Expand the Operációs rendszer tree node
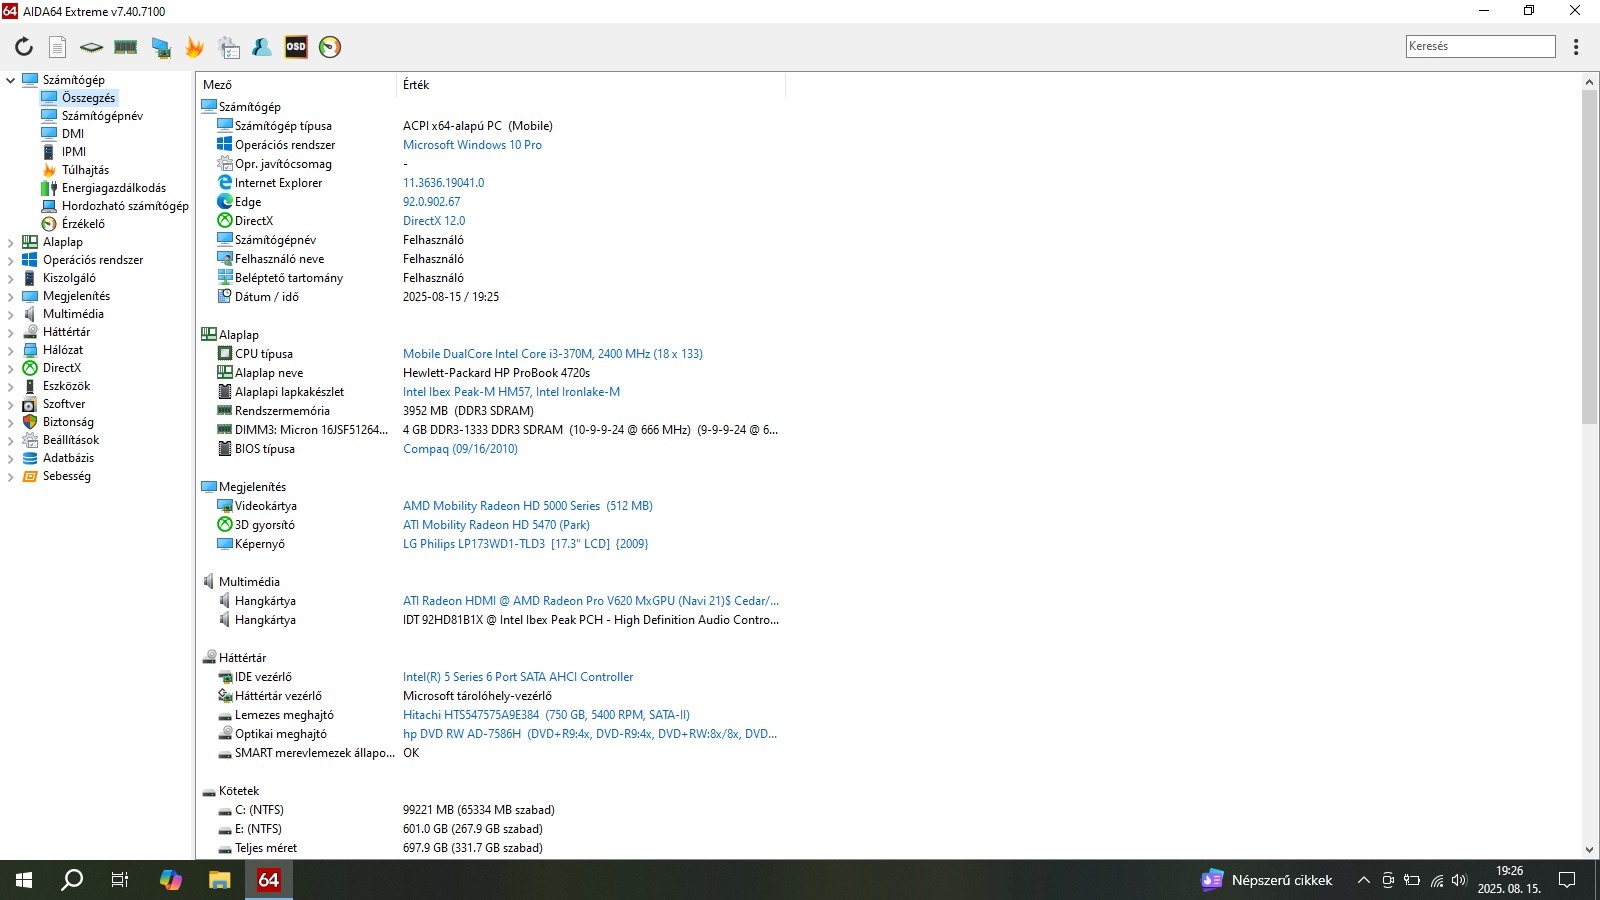 (11, 260)
